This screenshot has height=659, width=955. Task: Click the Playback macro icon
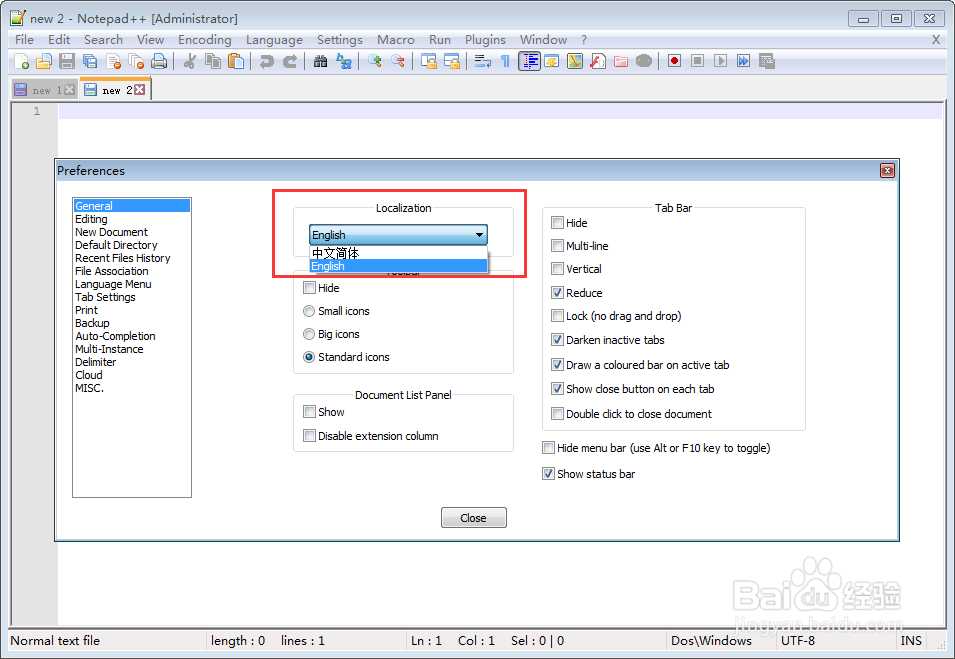tap(721, 61)
